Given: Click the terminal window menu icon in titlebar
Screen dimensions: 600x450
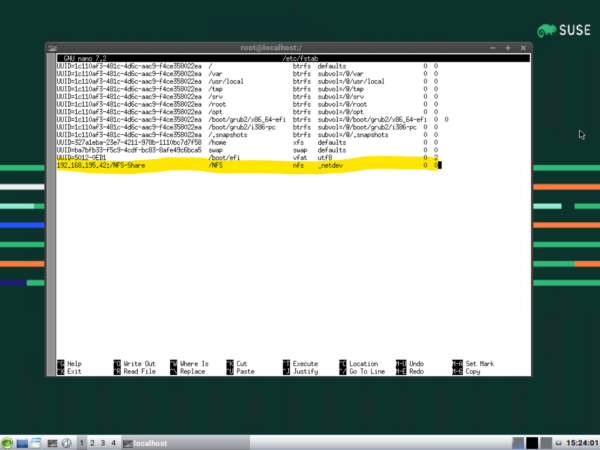Looking at the screenshot, I should point(52,48).
